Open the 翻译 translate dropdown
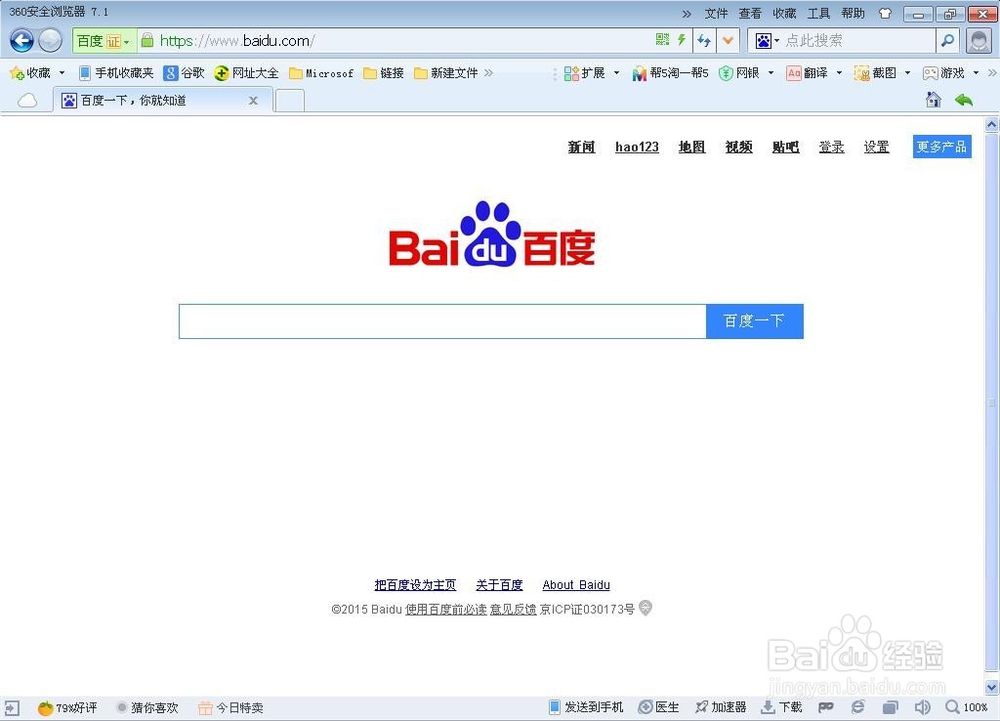 point(814,73)
